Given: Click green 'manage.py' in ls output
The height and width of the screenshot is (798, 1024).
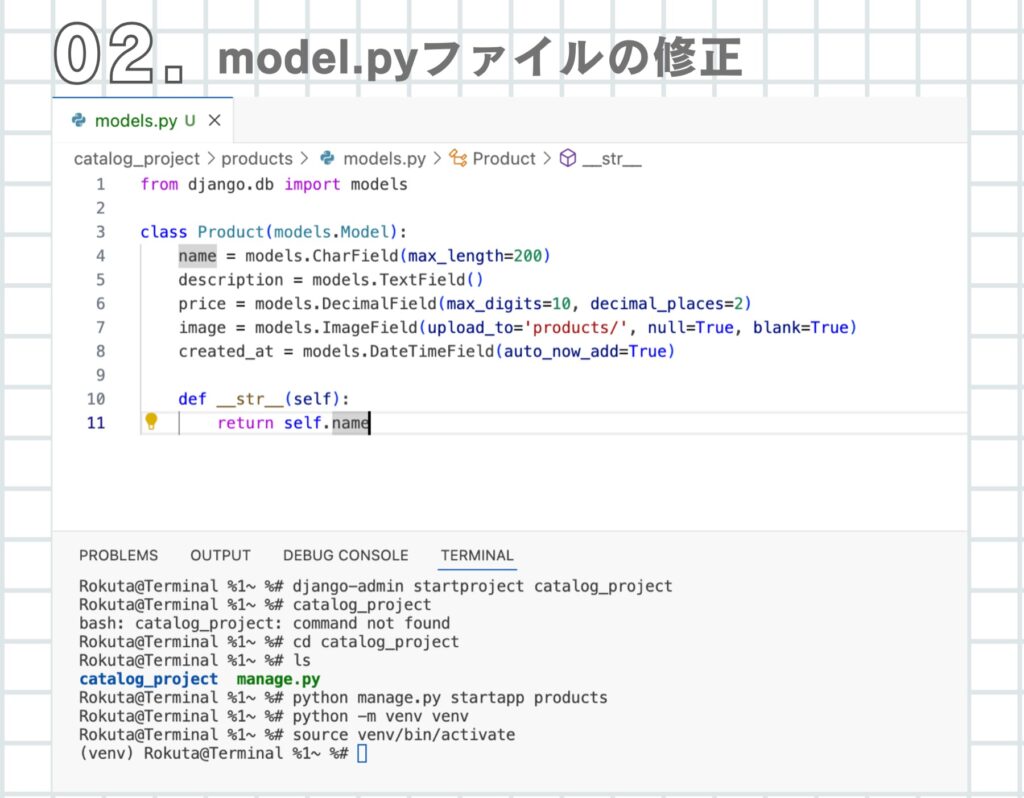Looking at the screenshot, I should coord(278,679).
